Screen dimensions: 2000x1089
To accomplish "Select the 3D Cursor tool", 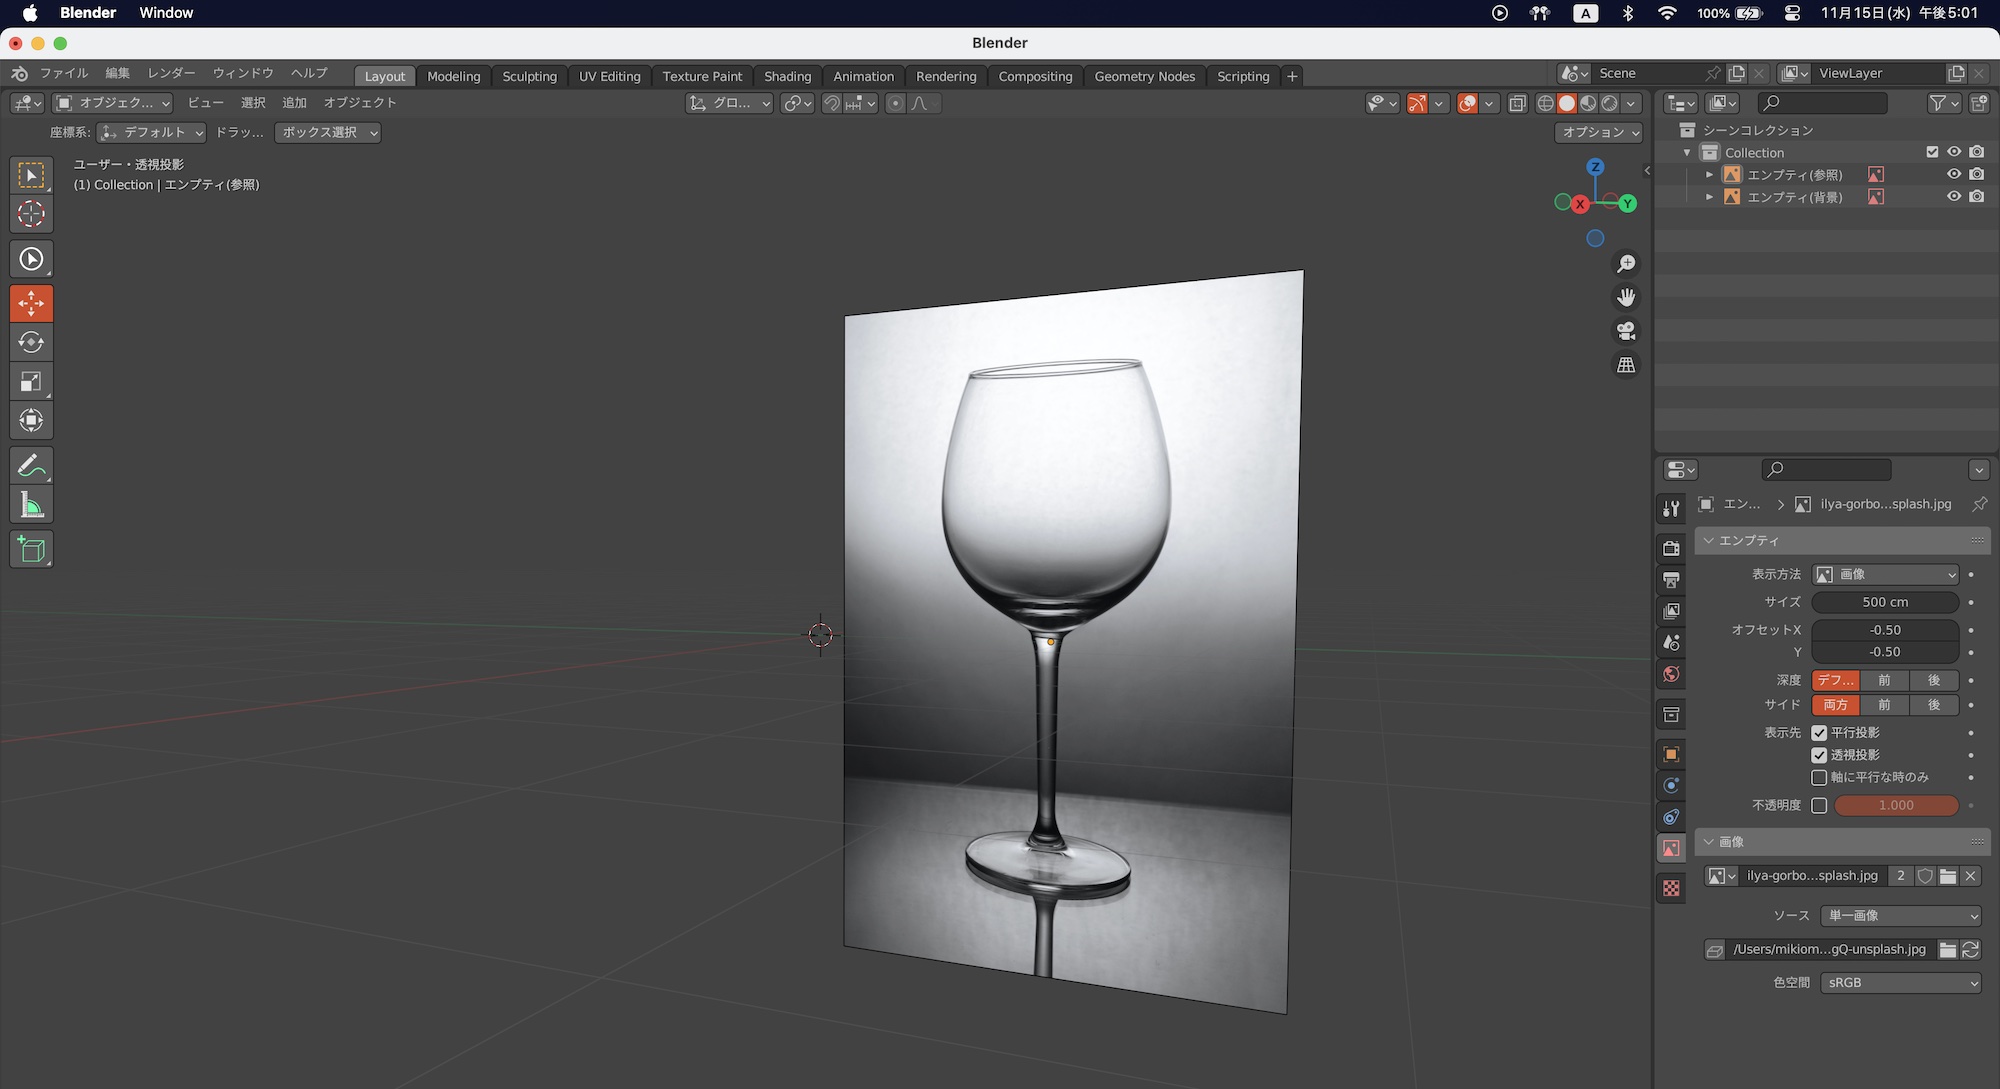I will pyautogui.click(x=31, y=214).
